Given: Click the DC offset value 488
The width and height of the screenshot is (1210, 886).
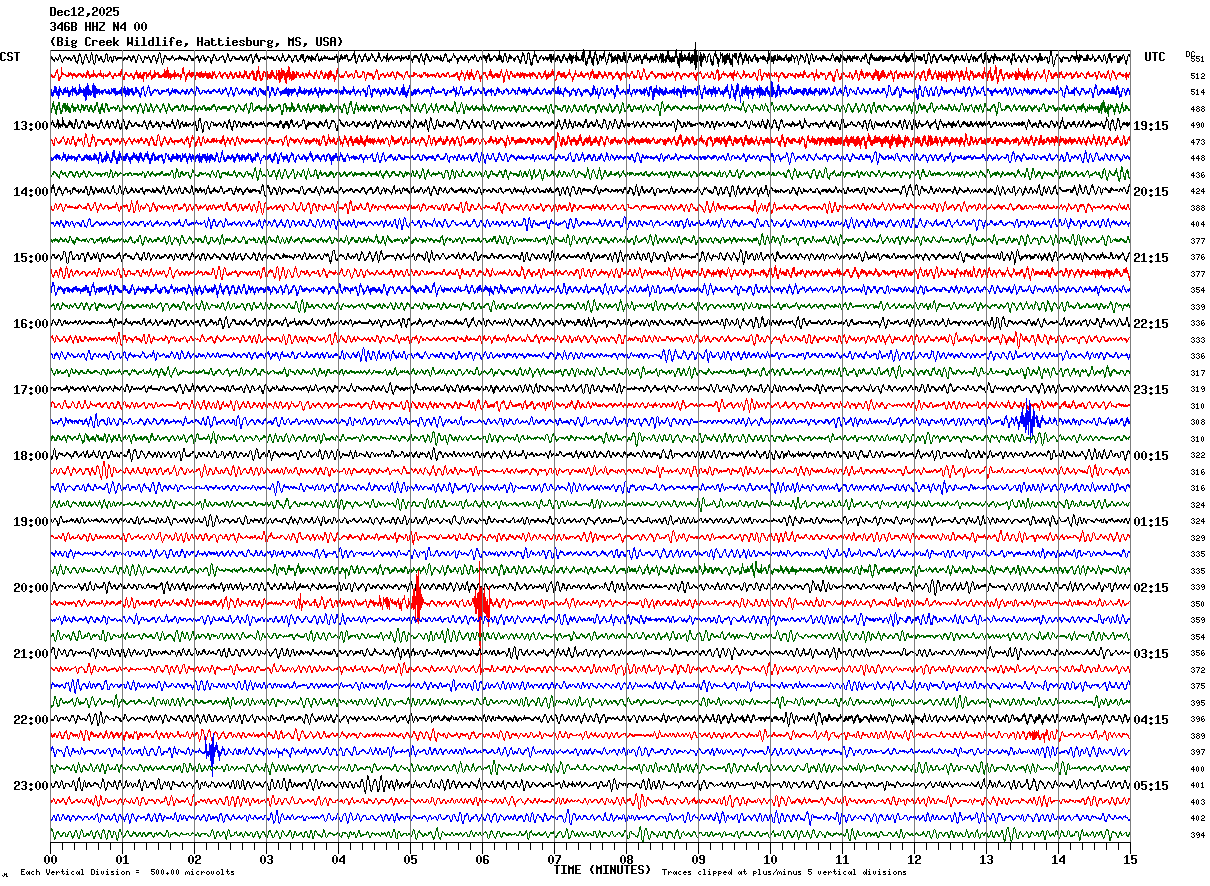Looking at the screenshot, I should tap(1197, 109).
